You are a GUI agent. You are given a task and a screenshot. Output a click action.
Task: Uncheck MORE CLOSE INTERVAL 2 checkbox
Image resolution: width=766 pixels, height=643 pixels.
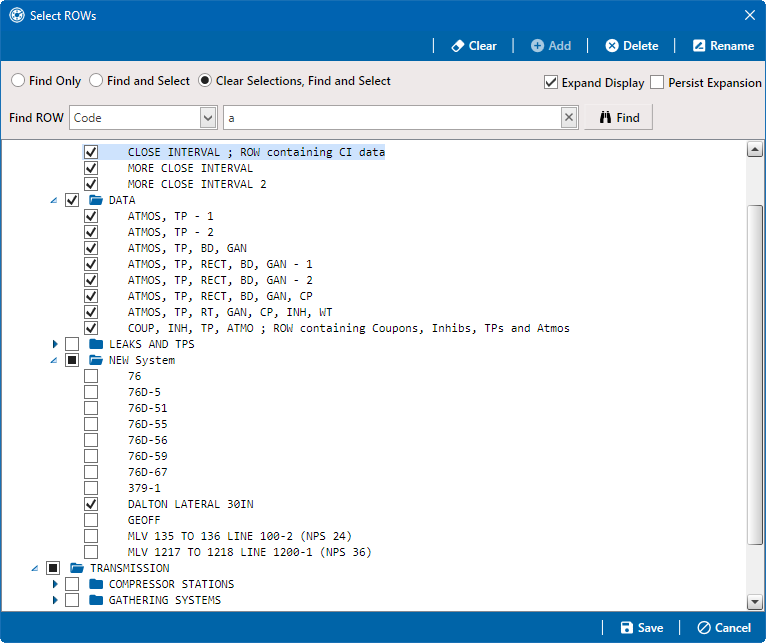[91, 184]
